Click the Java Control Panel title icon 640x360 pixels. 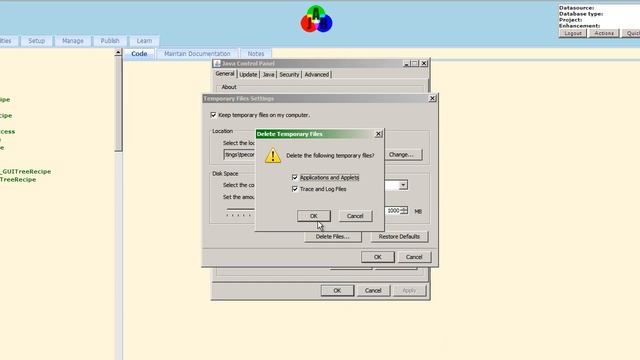pyautogui.click(x=217, y=64)
